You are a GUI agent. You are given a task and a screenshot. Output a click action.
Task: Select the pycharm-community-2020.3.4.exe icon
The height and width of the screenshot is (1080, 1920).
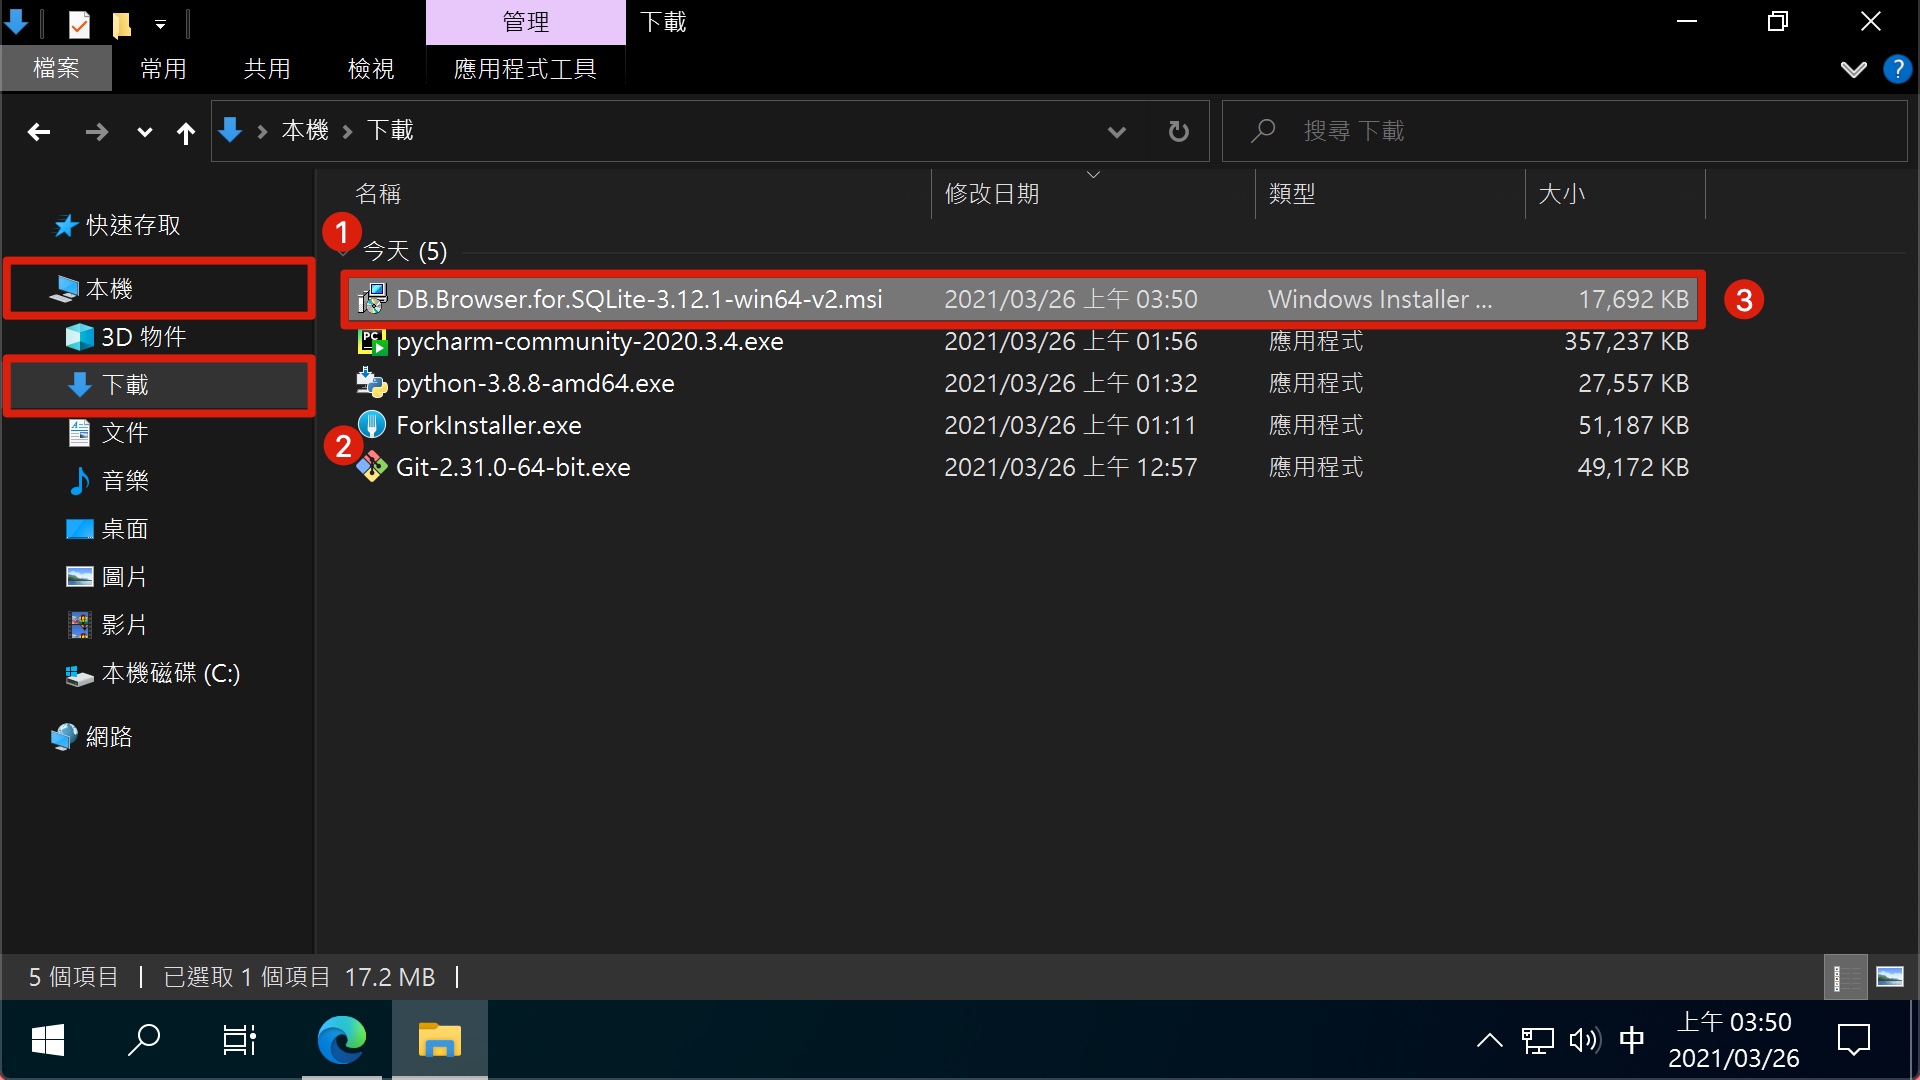(372, 341)
